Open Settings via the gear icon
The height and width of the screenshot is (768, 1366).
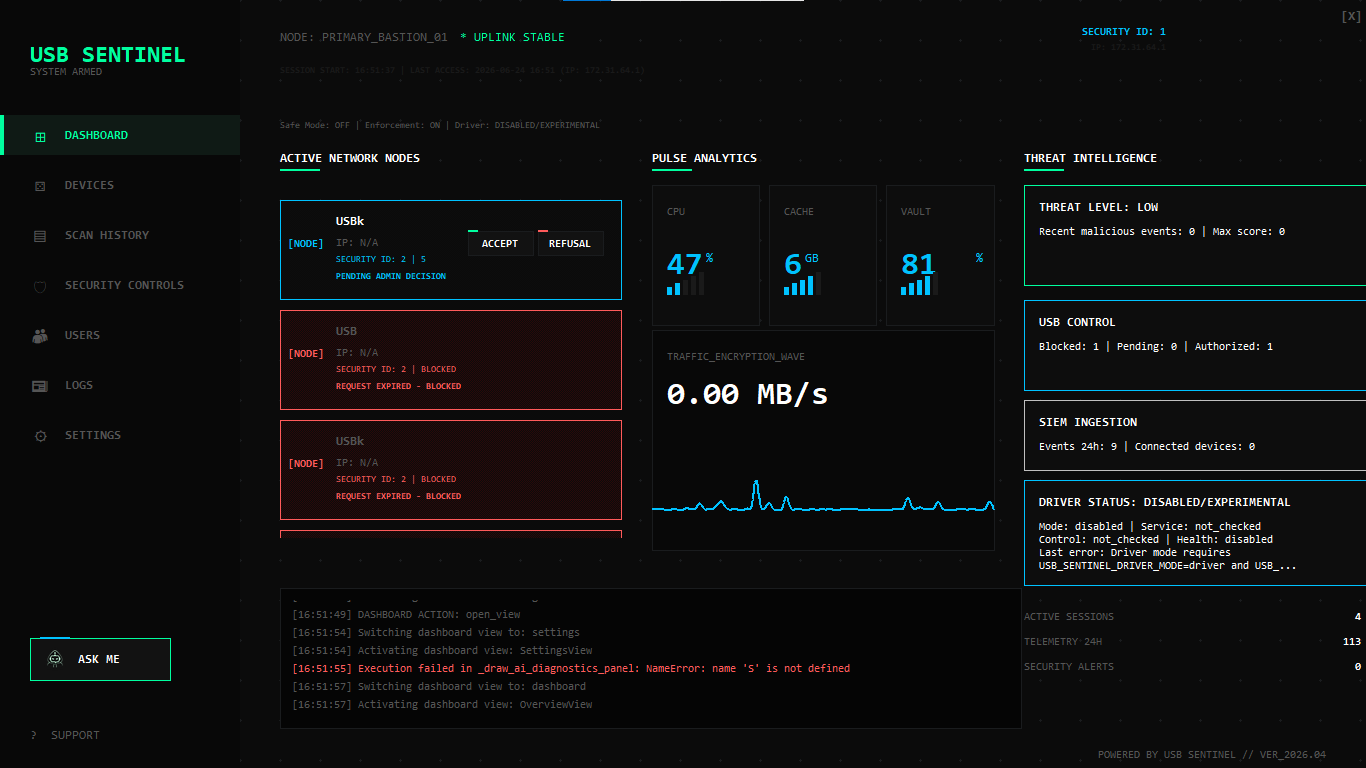click(40, 436)
